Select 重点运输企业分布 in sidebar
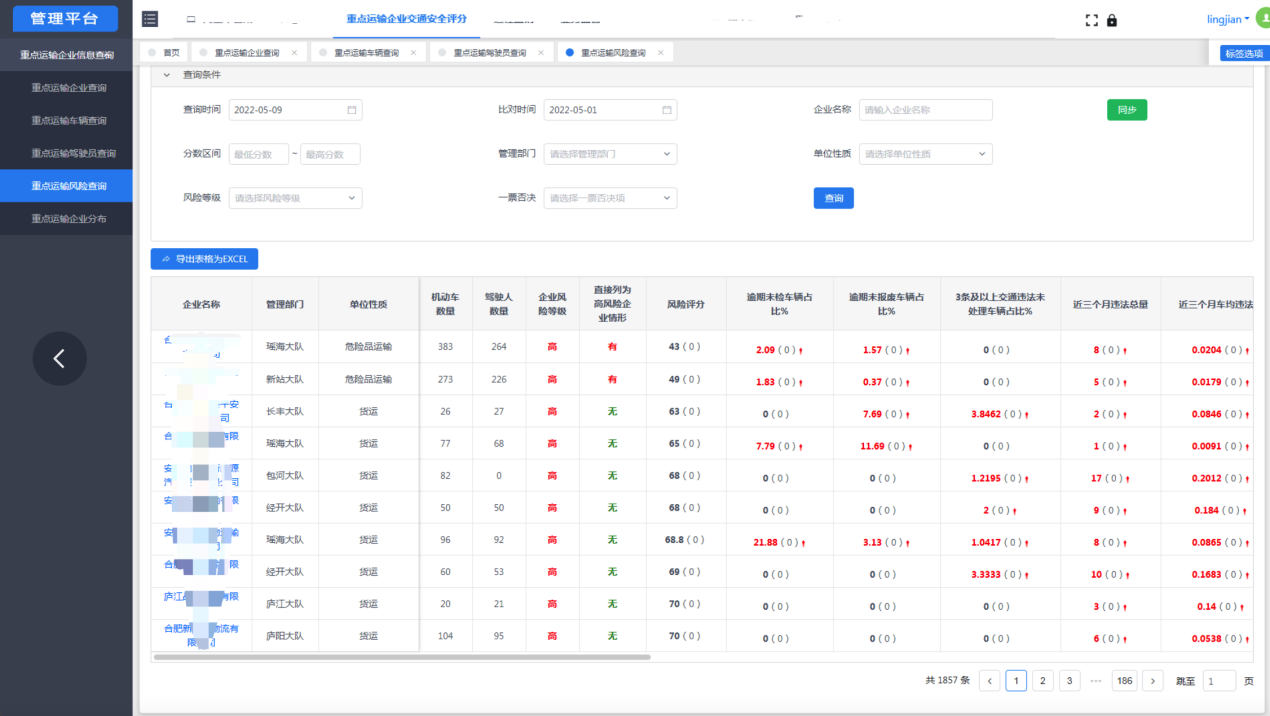The height and width of the screenshot is (716, 1270). [x=68, y=219]
